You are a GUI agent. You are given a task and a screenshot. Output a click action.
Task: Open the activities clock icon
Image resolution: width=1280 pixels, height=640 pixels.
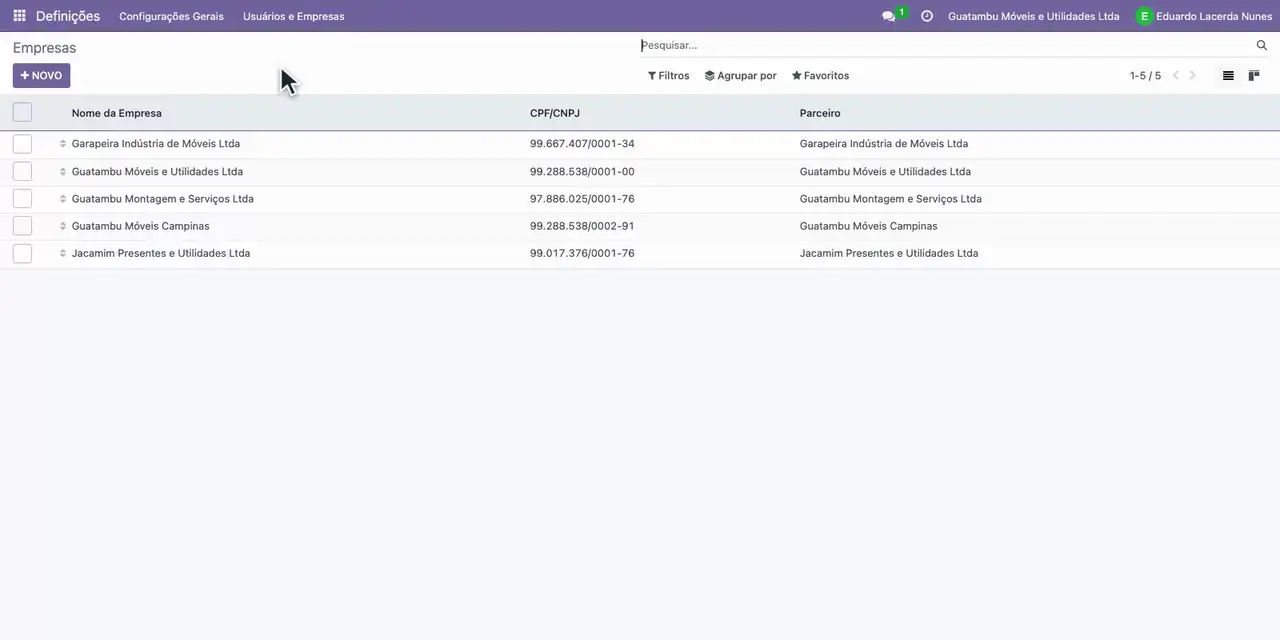(x=927, y=16)
